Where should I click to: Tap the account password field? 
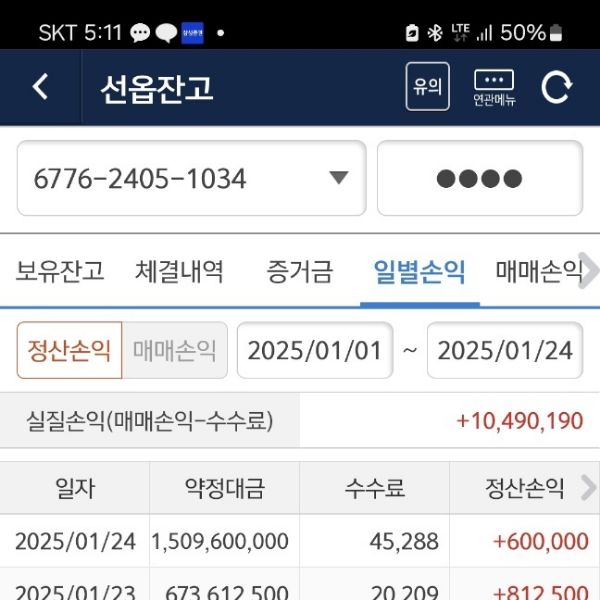coord(479,179)
